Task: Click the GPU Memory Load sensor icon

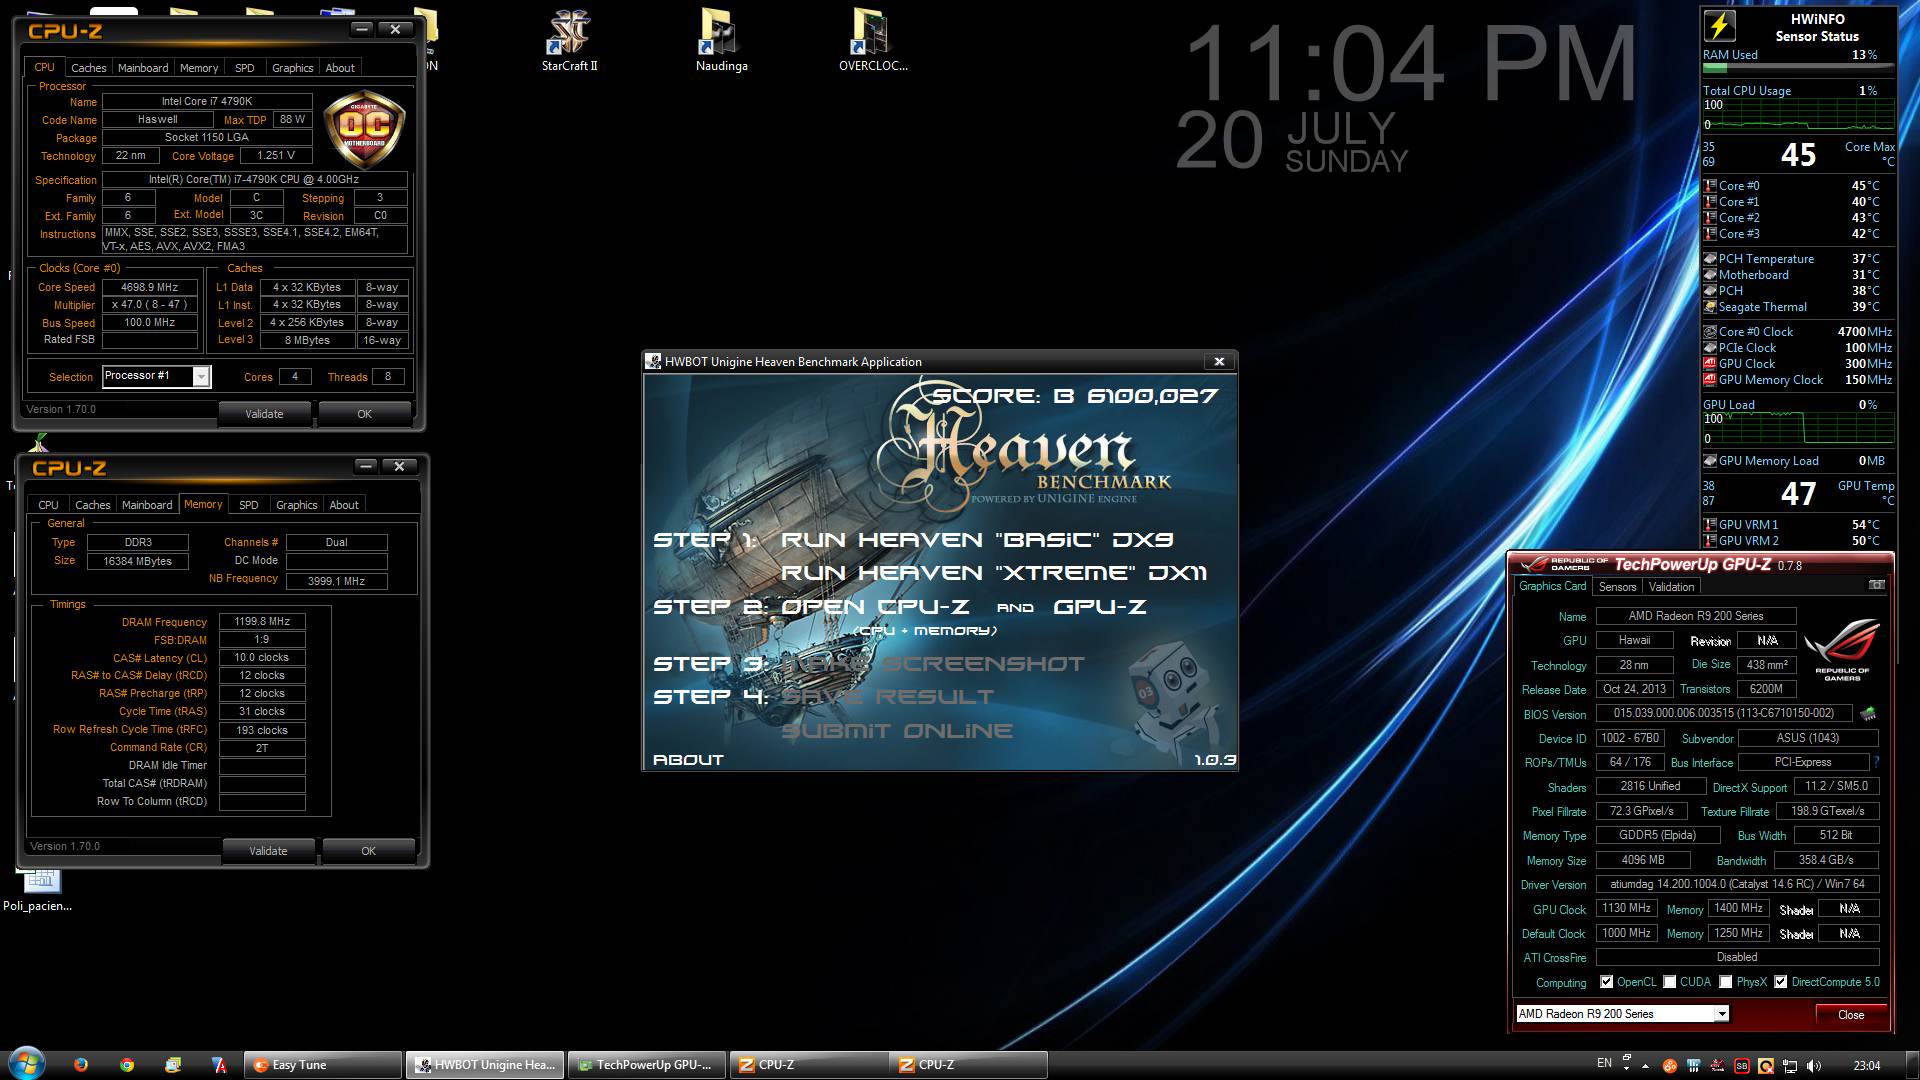Action: coord(1710,461)
